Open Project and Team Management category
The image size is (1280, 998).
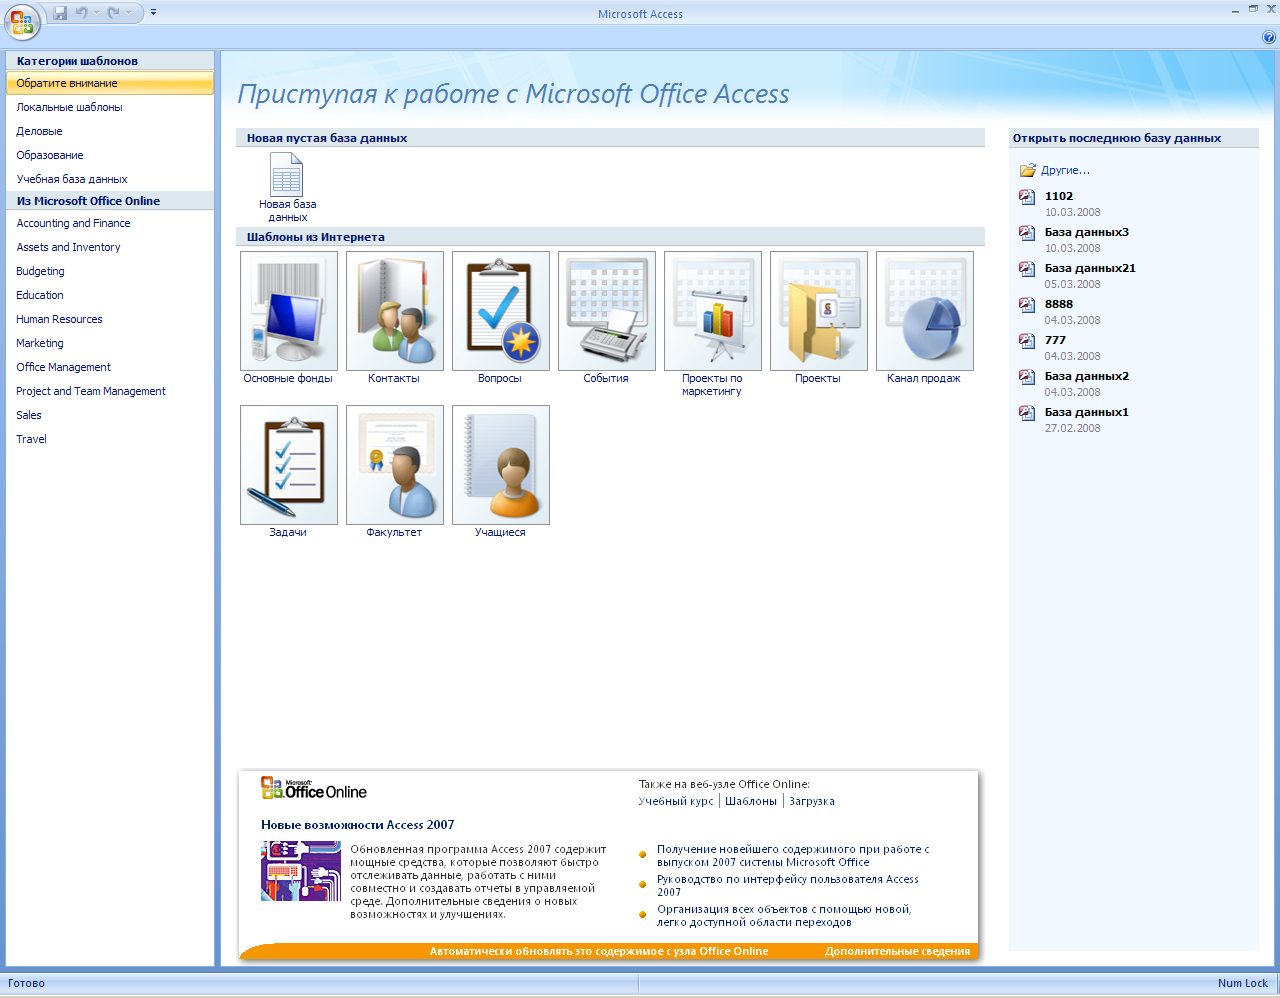click(x=110, y=391)
